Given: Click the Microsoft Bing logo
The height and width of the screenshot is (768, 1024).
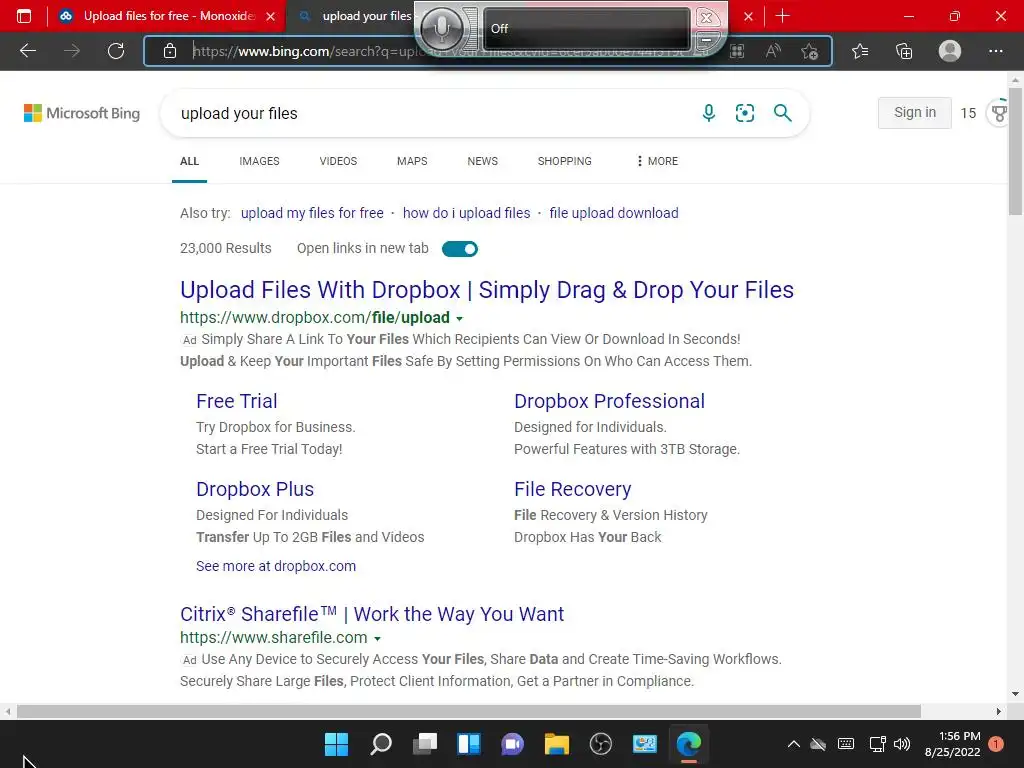Looking at the screenshot, I should [82, 113].
